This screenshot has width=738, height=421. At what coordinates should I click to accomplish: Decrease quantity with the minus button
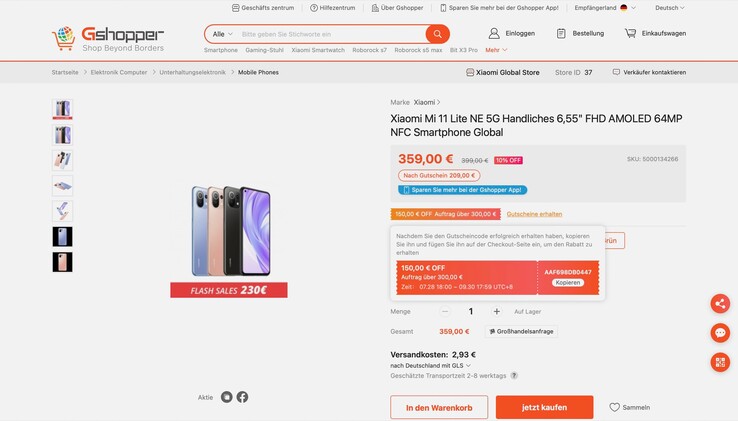pos(445,311)
